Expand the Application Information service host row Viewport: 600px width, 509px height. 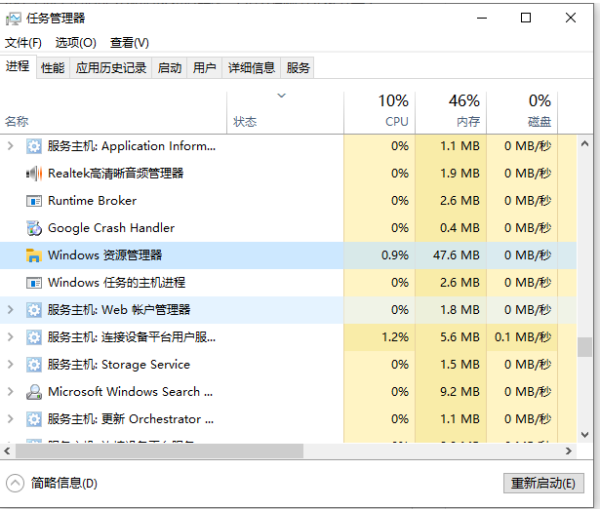tap(11, 146)
